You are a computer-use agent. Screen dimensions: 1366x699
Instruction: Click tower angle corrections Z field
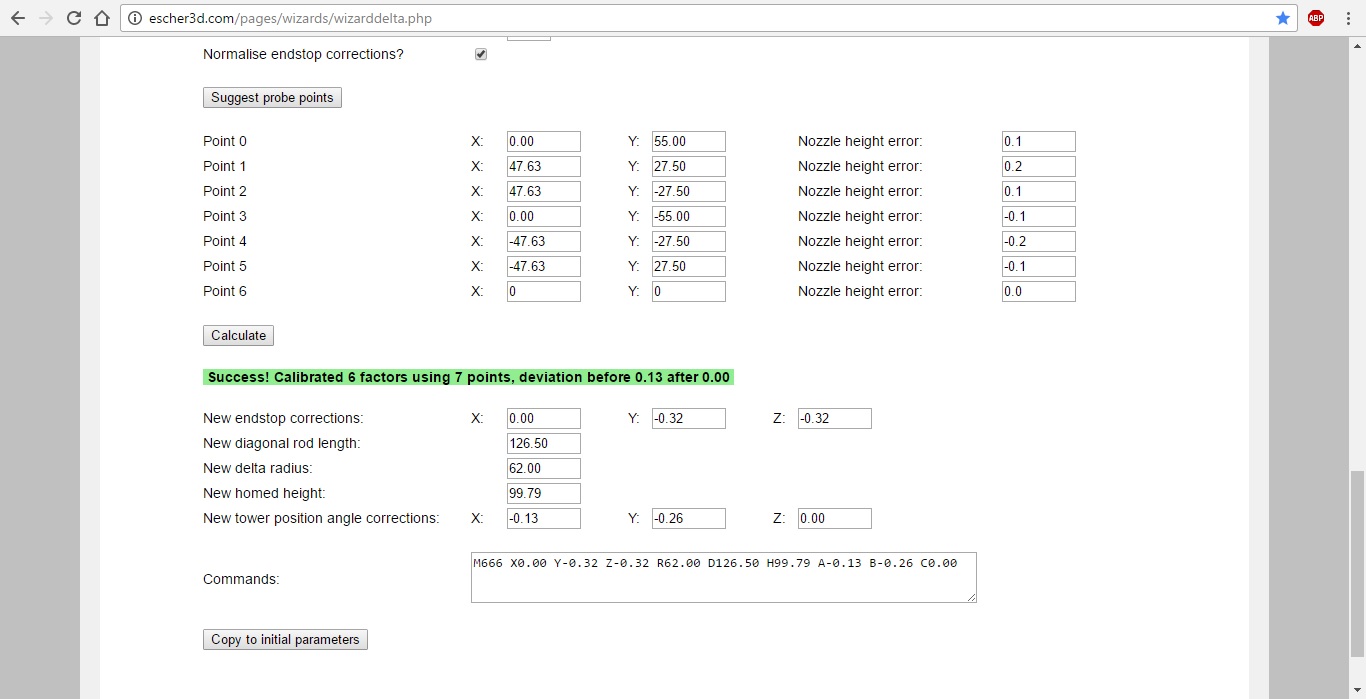(835, 519)
